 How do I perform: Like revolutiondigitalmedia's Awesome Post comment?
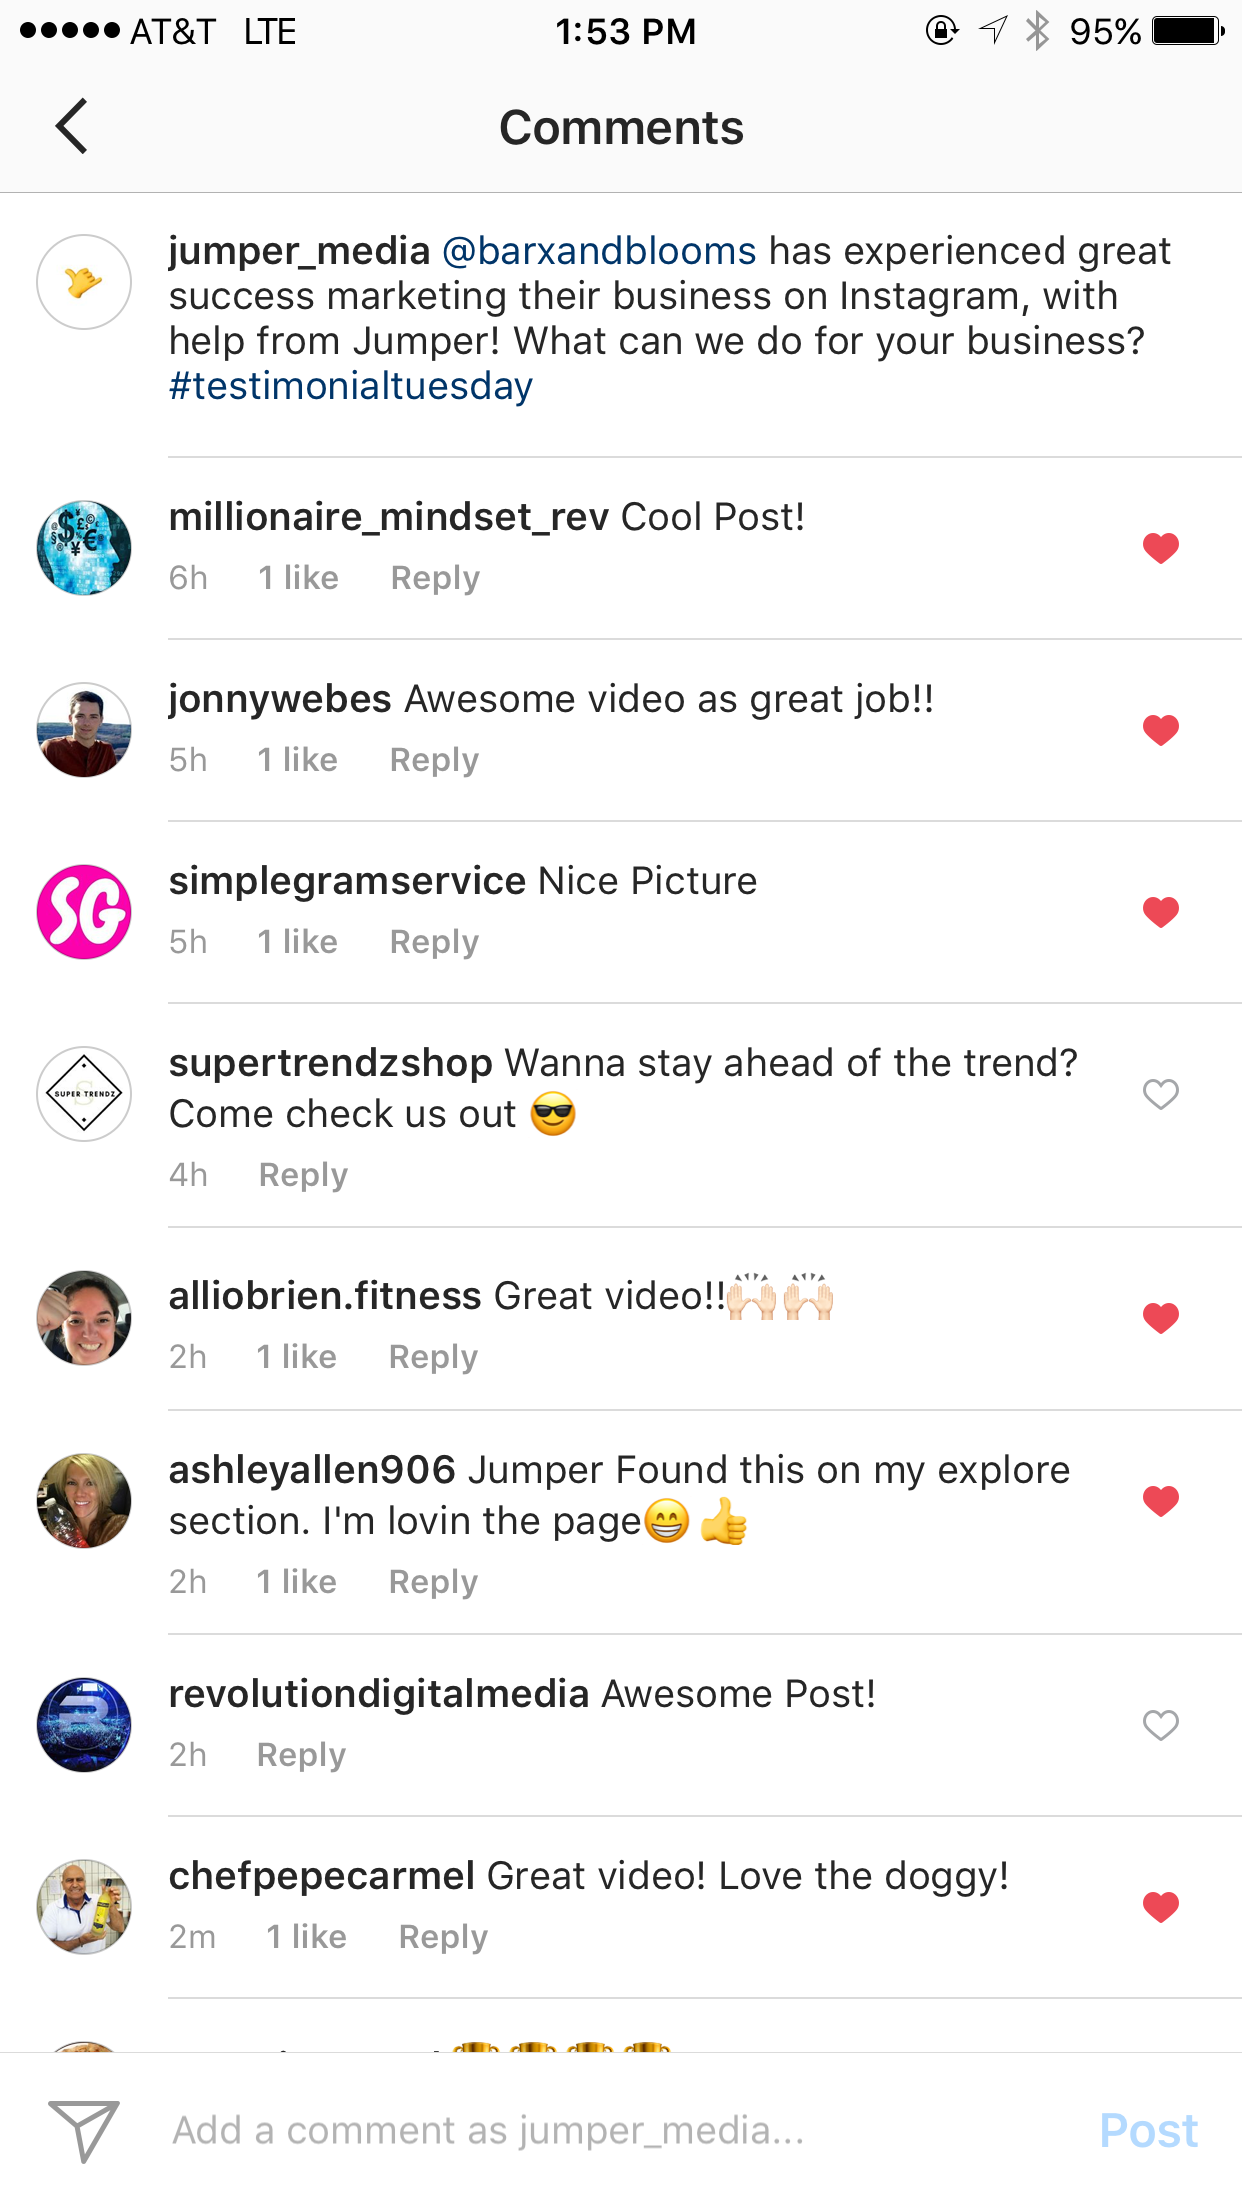[1161, 1725]
